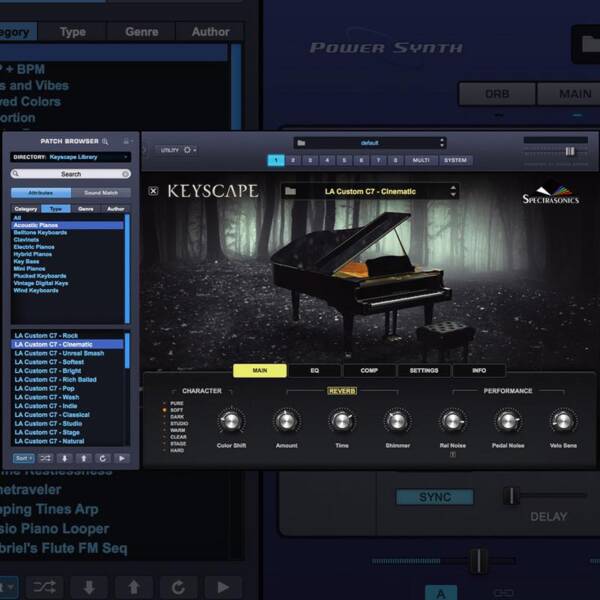Open the folder icon beside the Keyscape patch name
This screenshot has width=600, height=600.
coord(290,191)
